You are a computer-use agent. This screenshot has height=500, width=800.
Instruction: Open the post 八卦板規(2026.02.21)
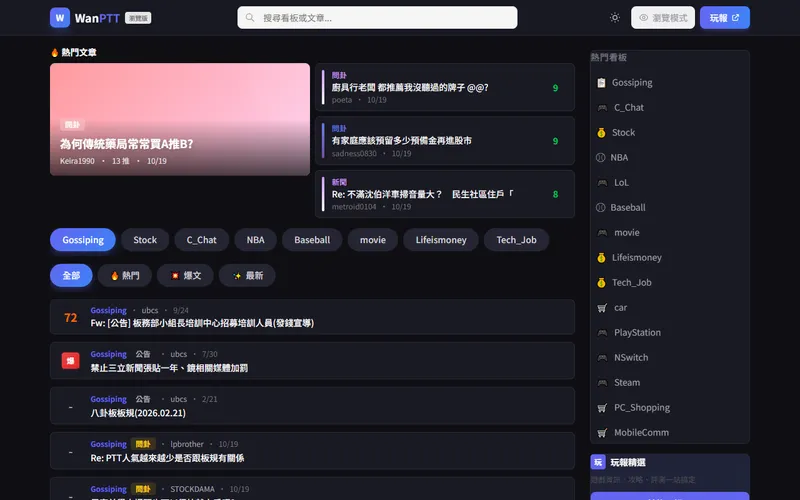tap(312, 406)
